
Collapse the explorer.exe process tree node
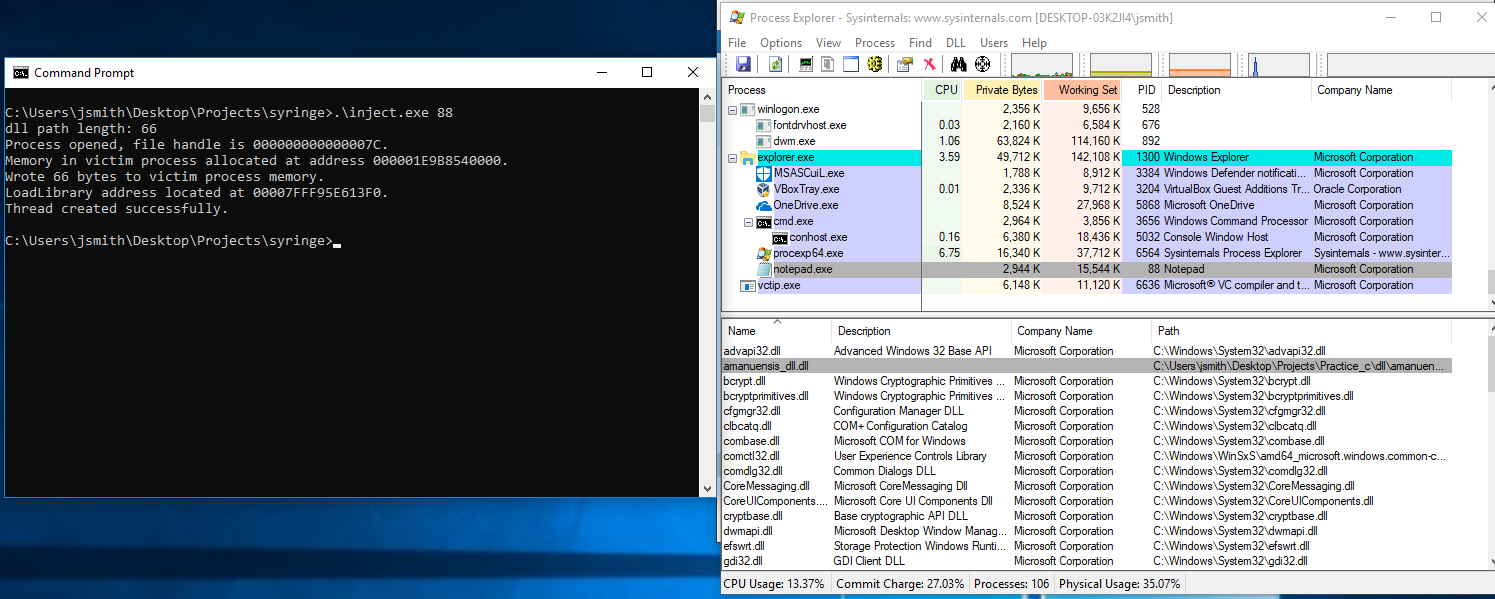[x=732, y=157]
